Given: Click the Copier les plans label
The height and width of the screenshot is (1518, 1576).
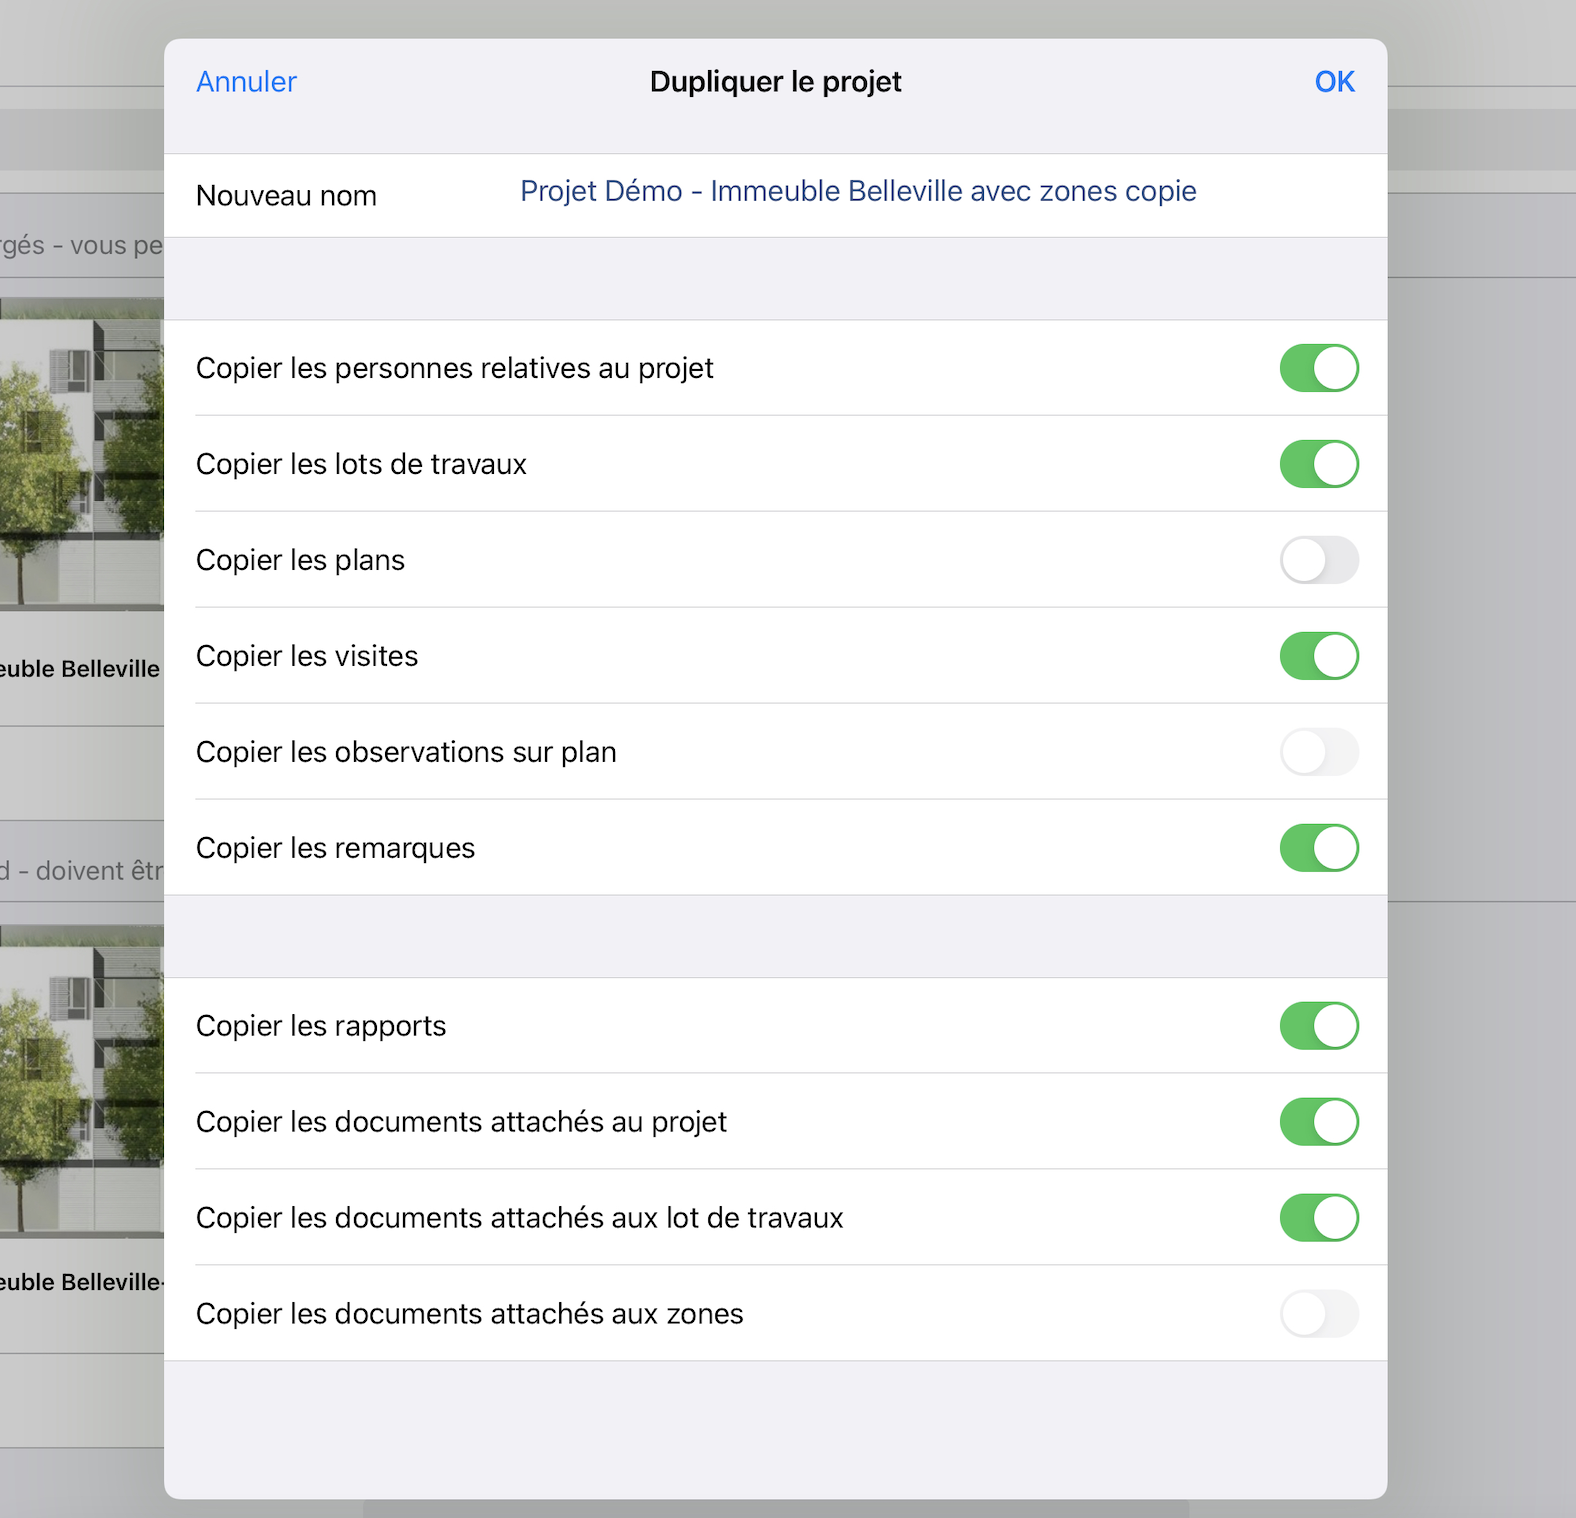Looking at the screenshot, I should pyautogui.click(x=300, y=560).
